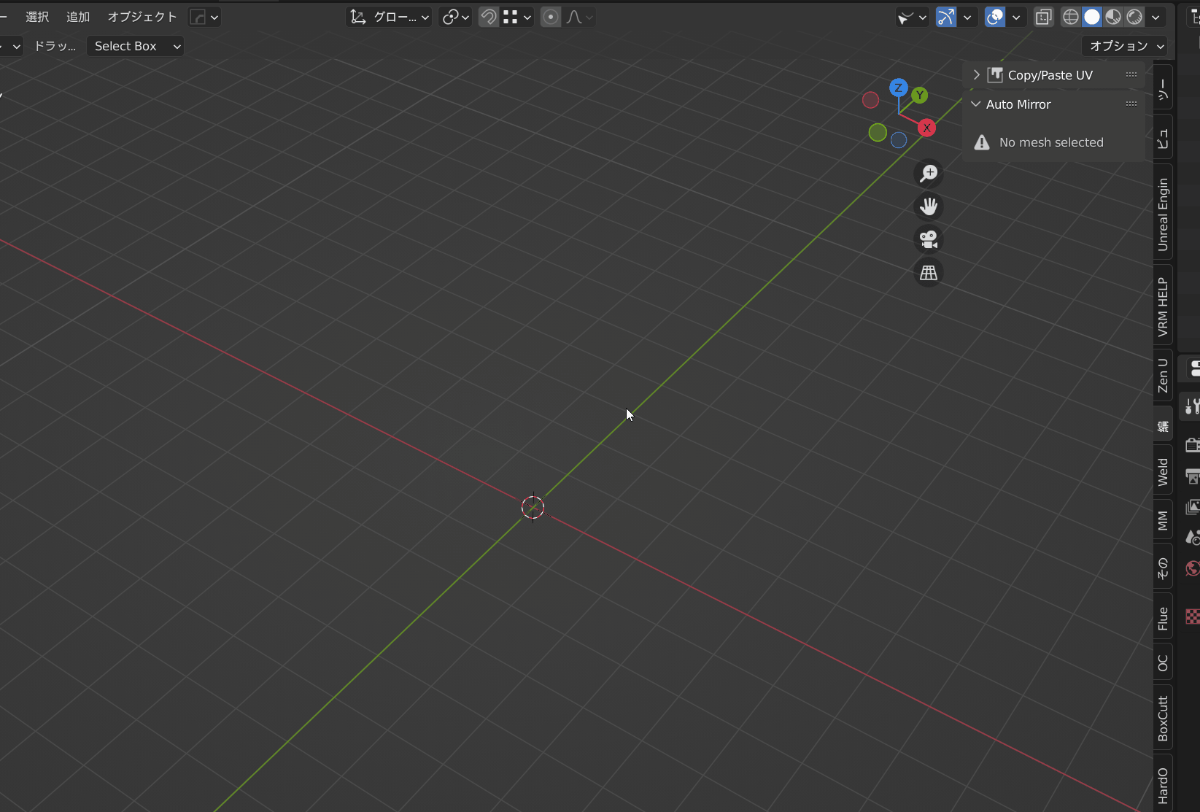Select rendered viewport shading

tap(1134, 17)
